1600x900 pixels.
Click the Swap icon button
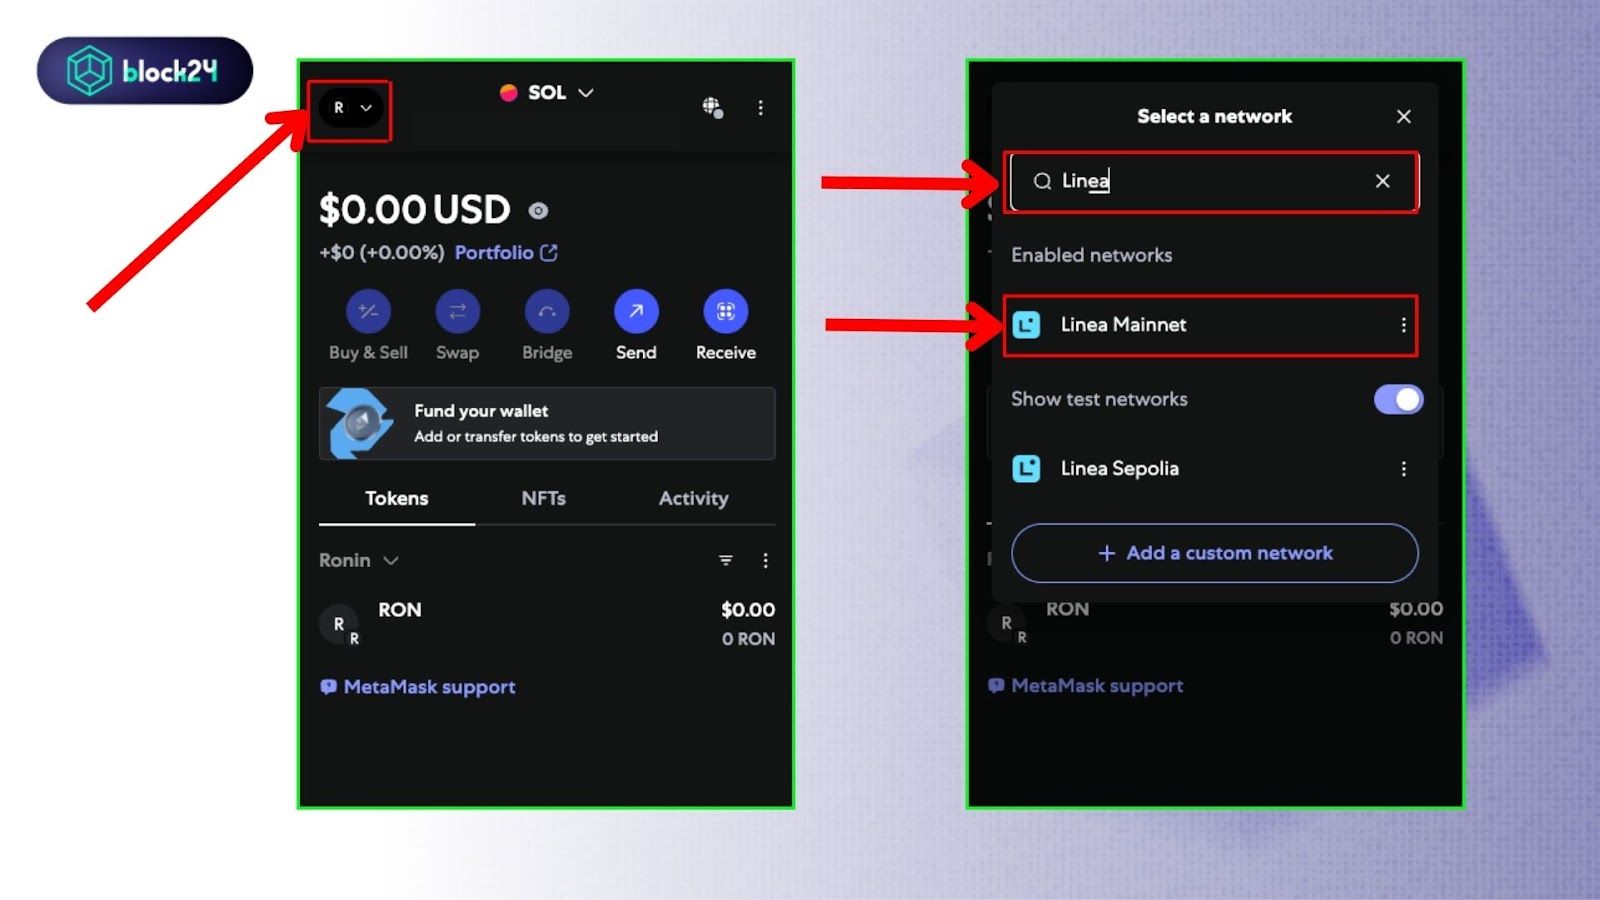point(457,311)
